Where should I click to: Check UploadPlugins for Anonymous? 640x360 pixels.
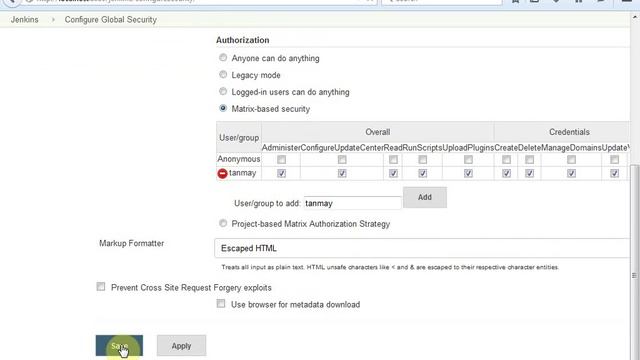click(x=468, y=160)
